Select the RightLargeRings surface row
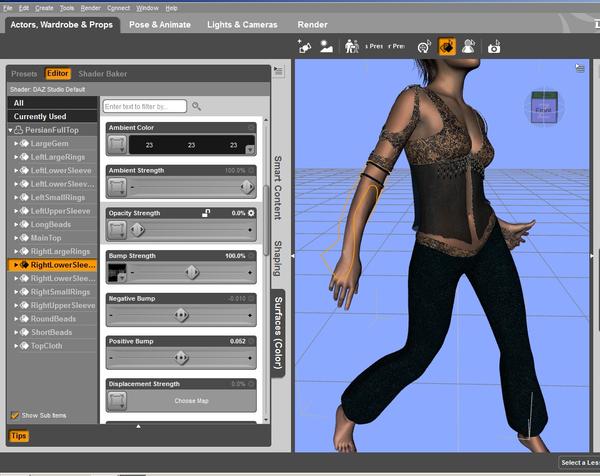This screenshot has width=600, height=476. click(x=52, y=251)
